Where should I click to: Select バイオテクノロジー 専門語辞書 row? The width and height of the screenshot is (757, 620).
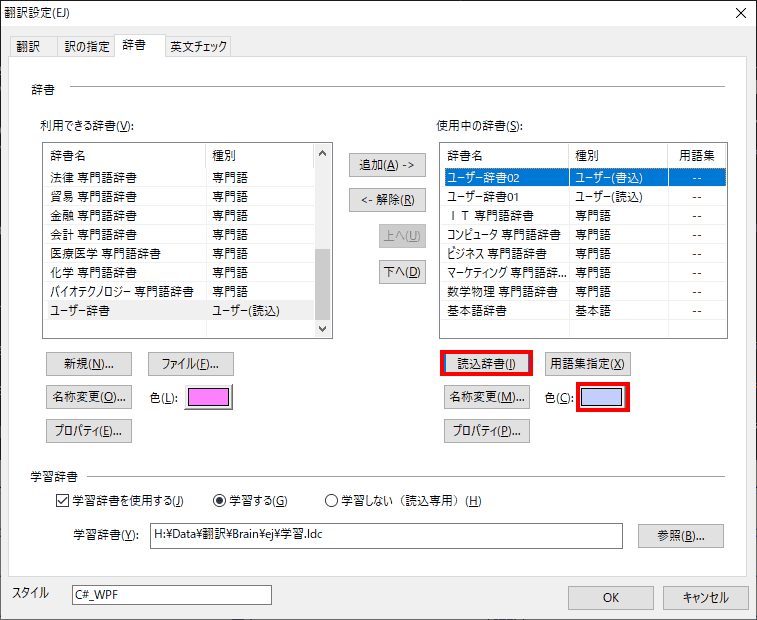(179, 292)
